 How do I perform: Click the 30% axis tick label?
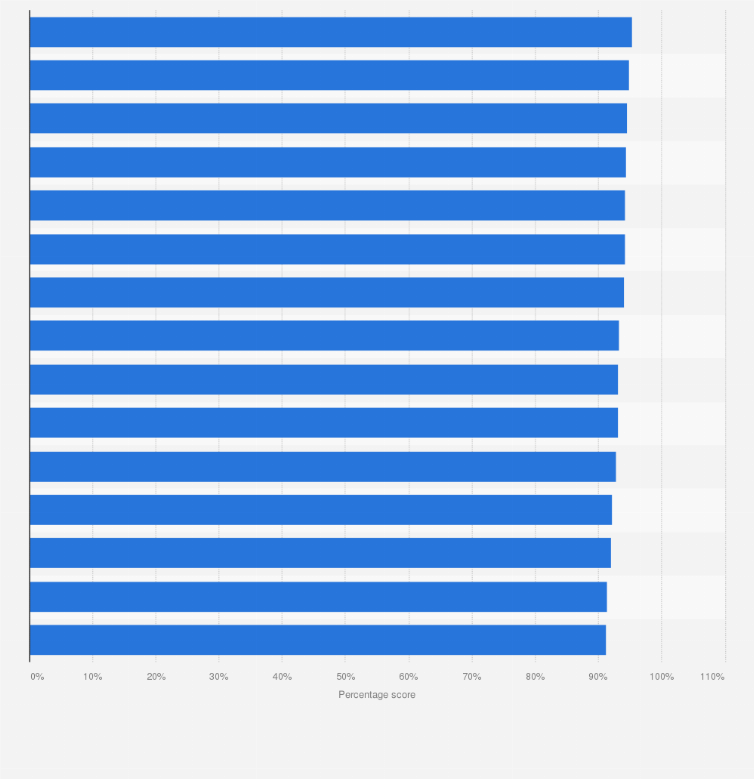pos(219,677)
